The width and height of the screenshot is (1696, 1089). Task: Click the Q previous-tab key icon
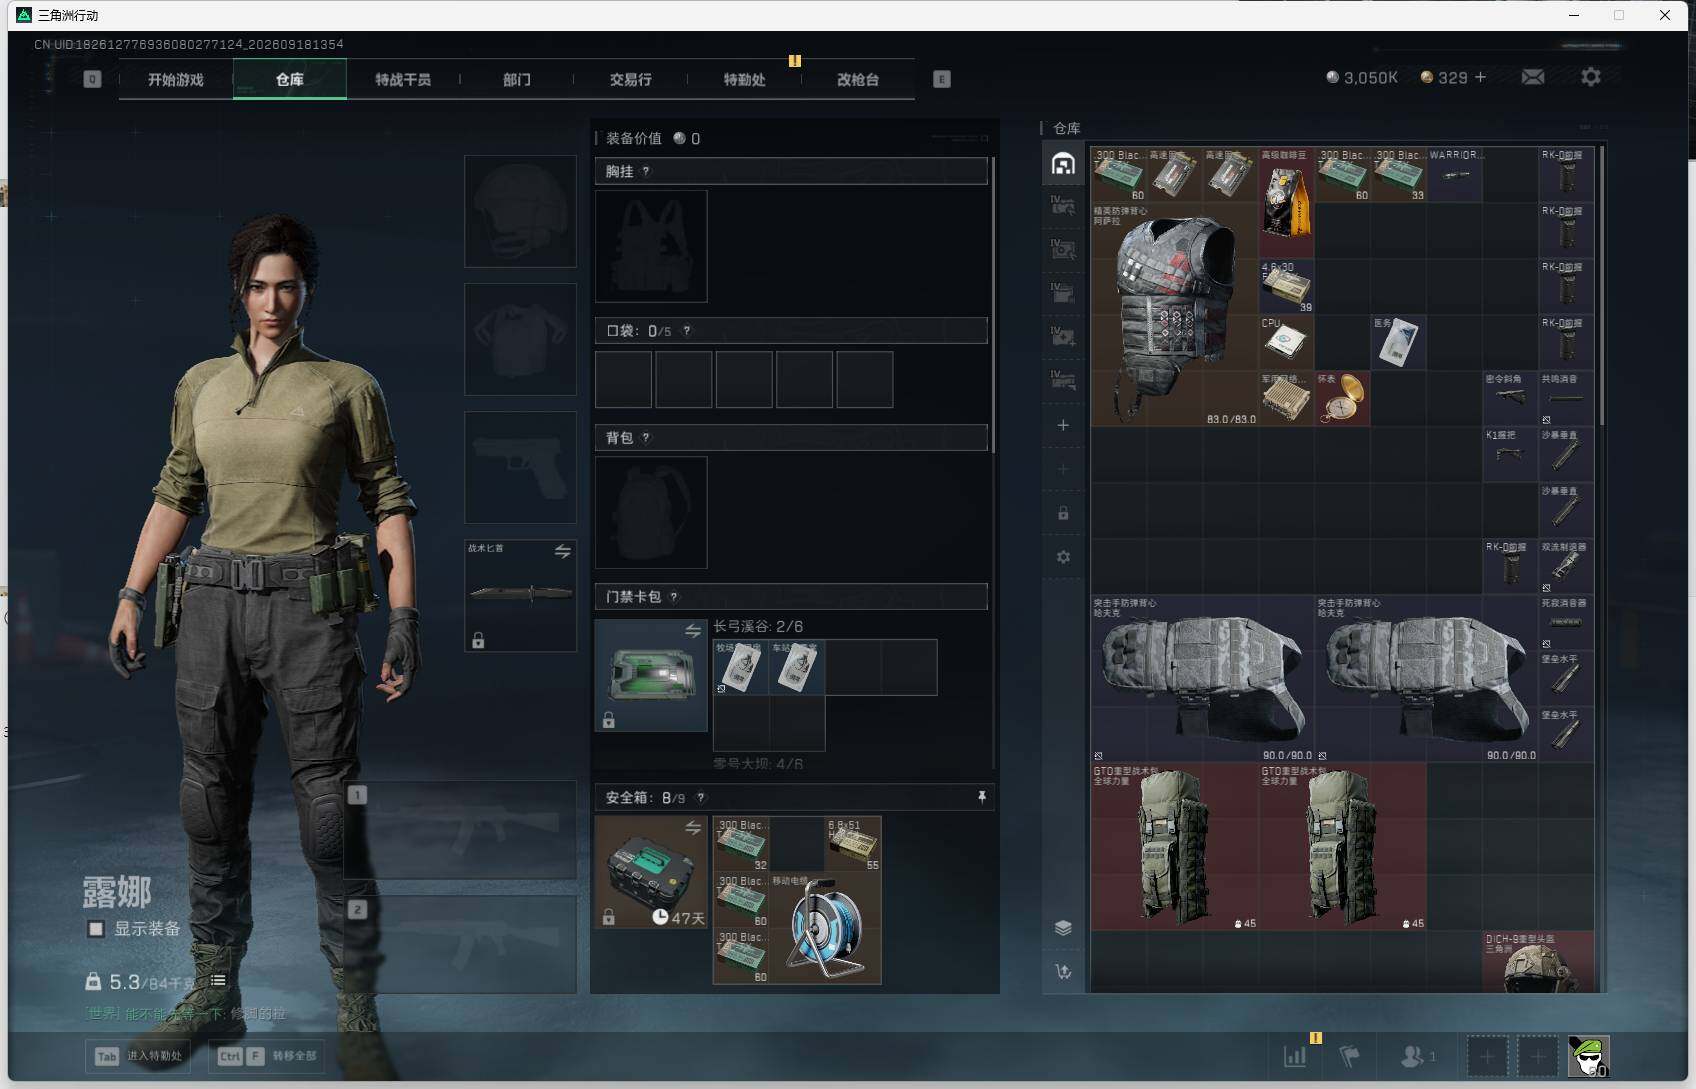pyautogui.click(x=92, y=79)
